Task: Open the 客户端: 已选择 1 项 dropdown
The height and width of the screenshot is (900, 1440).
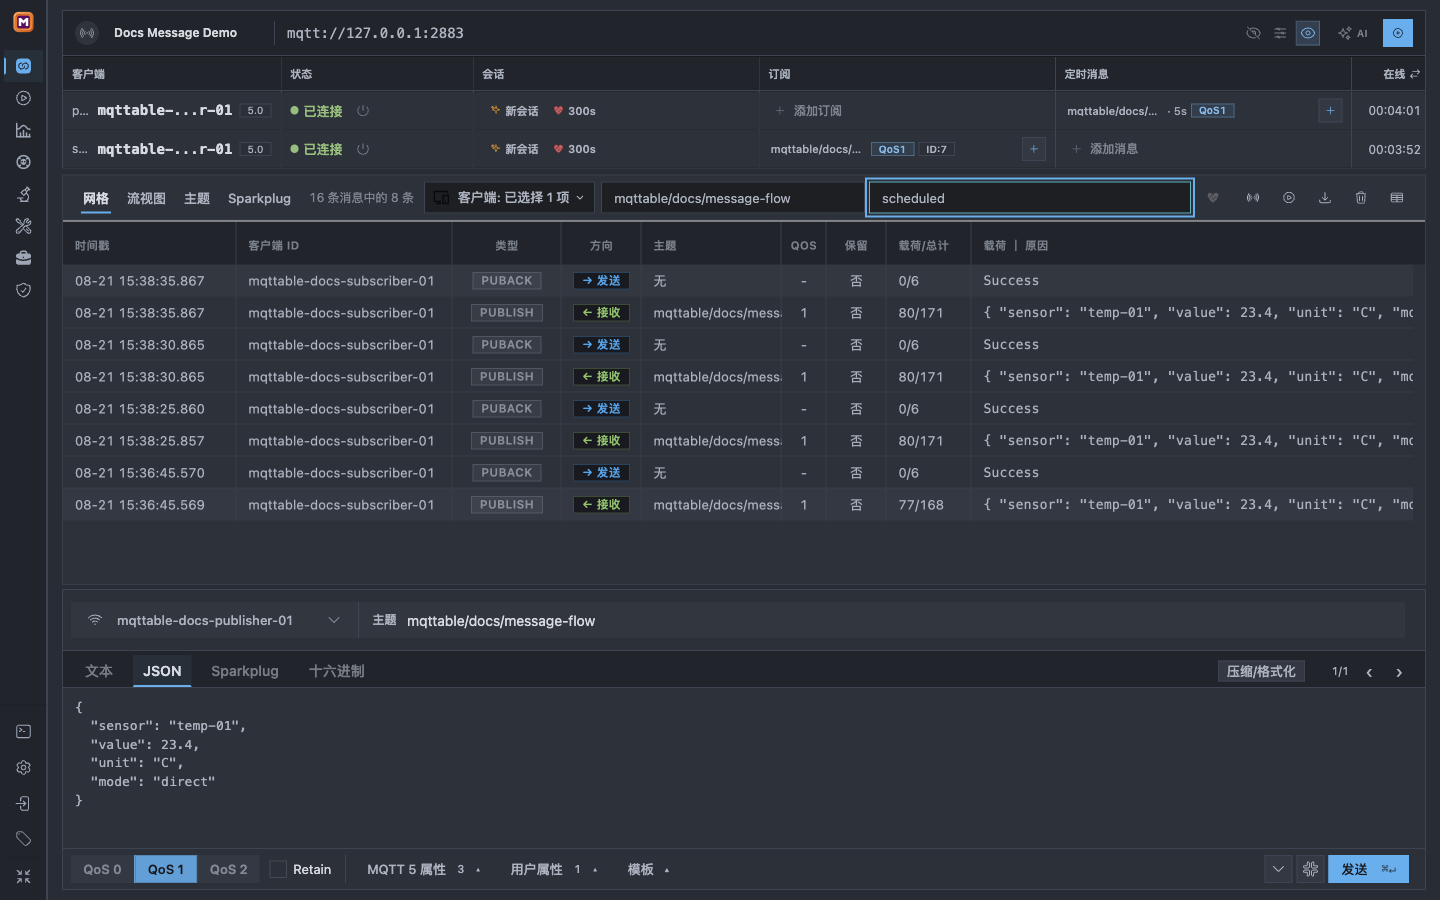Action: pyautogui.click(x=510, y=198)
